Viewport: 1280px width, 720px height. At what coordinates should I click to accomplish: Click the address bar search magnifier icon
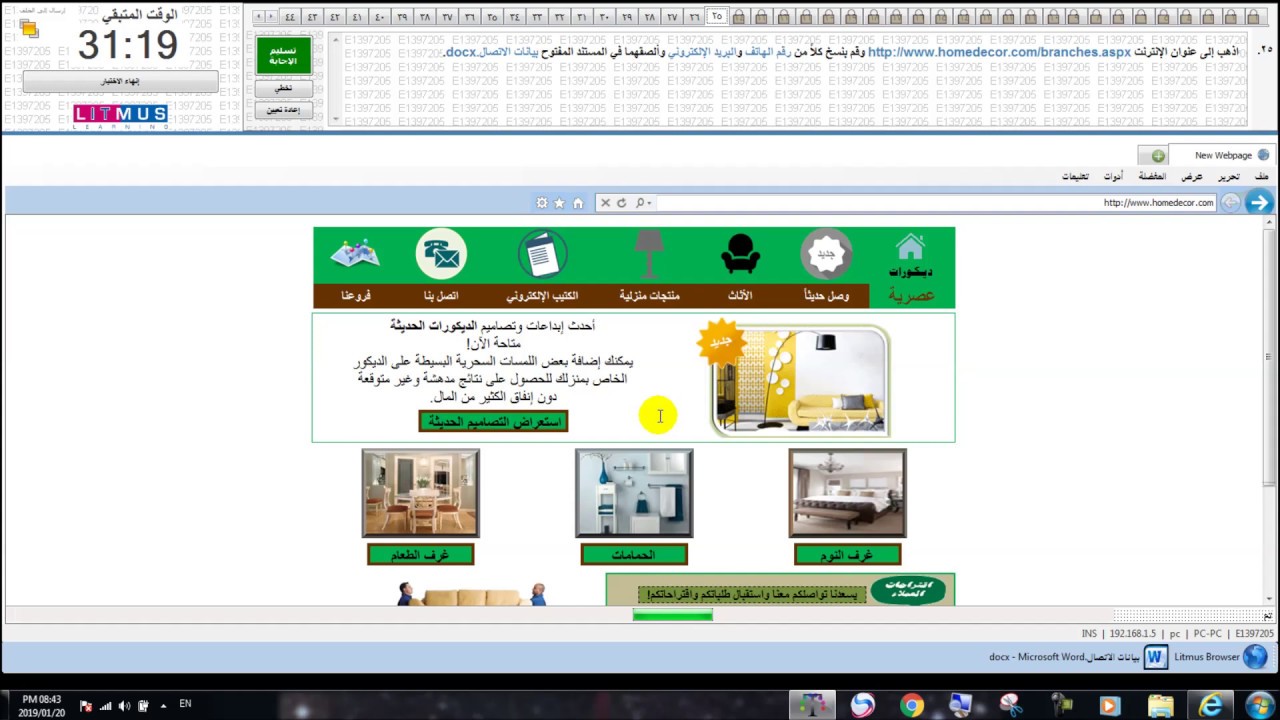[640, 203]
